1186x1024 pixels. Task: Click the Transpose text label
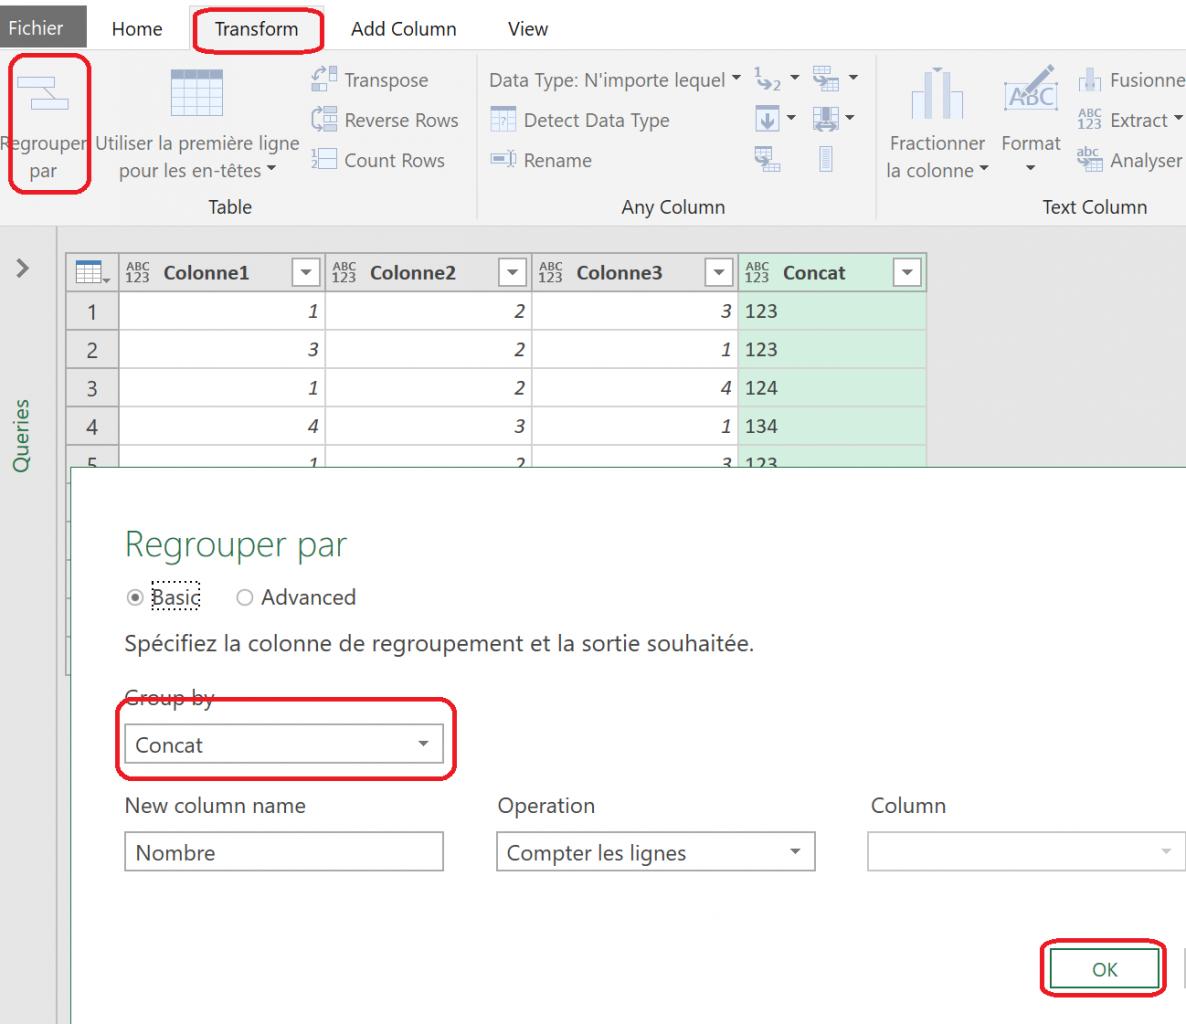tap(387, 80)
